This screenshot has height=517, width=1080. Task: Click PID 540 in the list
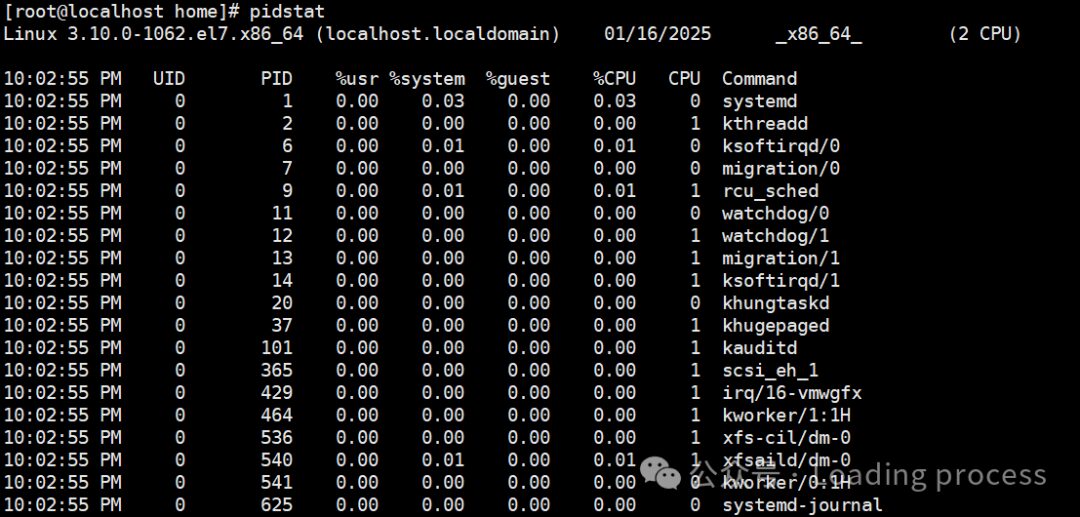[x=276, y=460]
